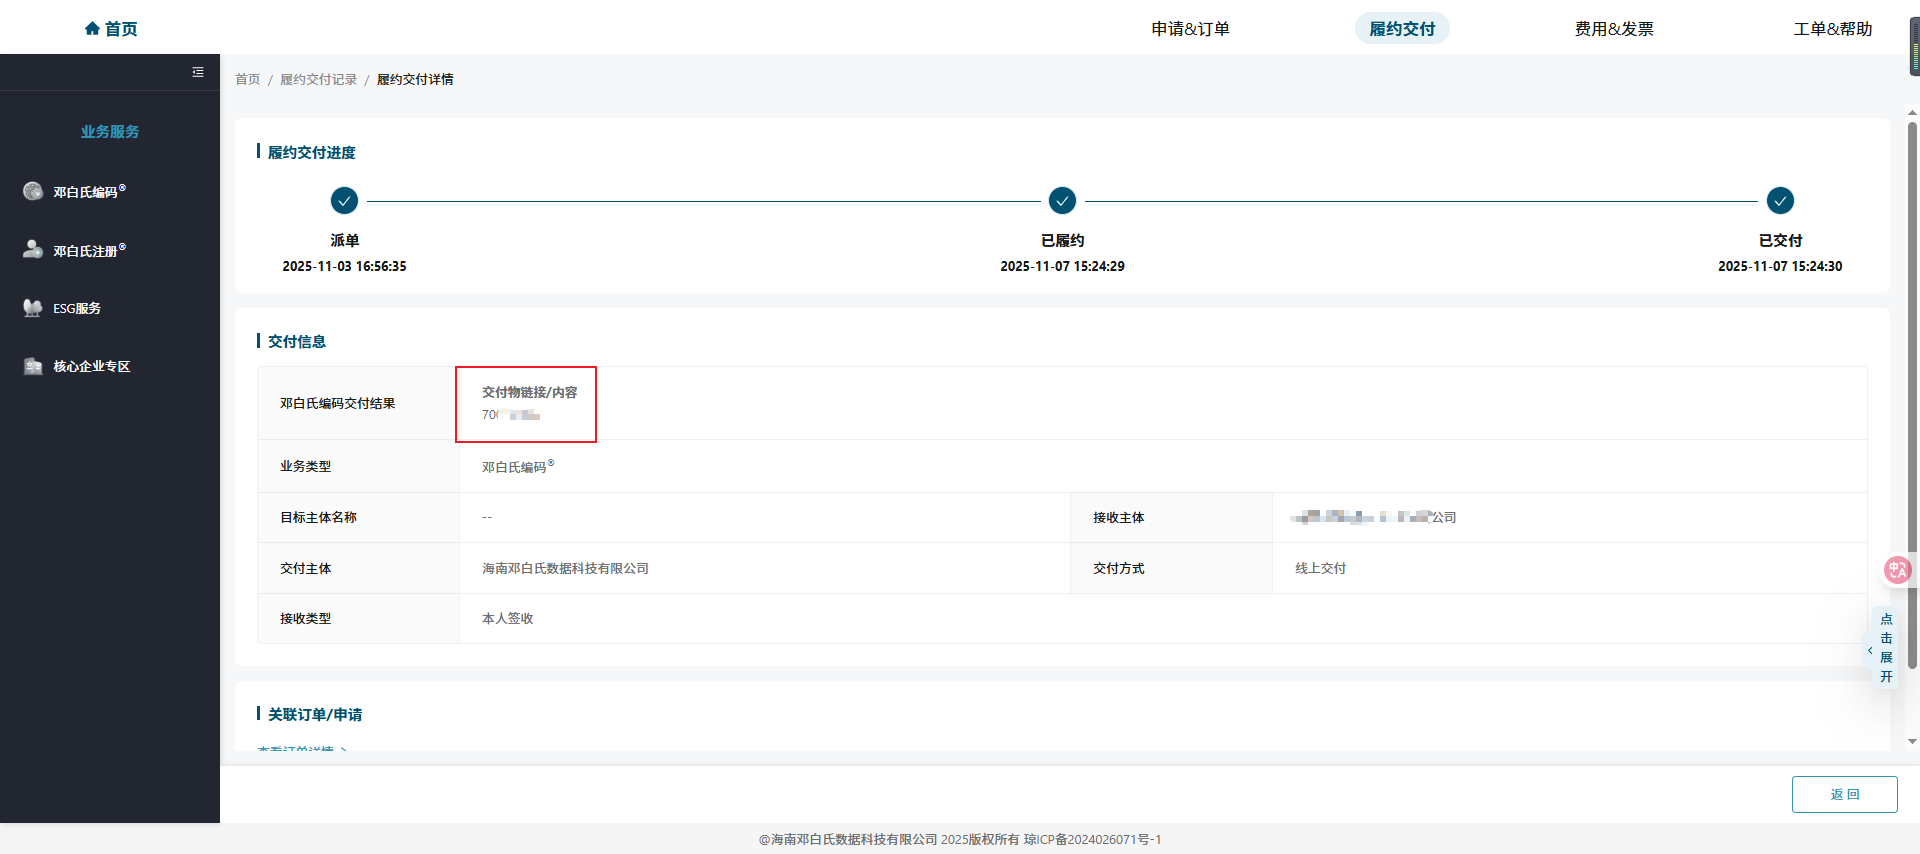The width and height of the screenshot is (1920, 854).
Task: Click the home icon beside 首页
Action: tap(92, 29)
